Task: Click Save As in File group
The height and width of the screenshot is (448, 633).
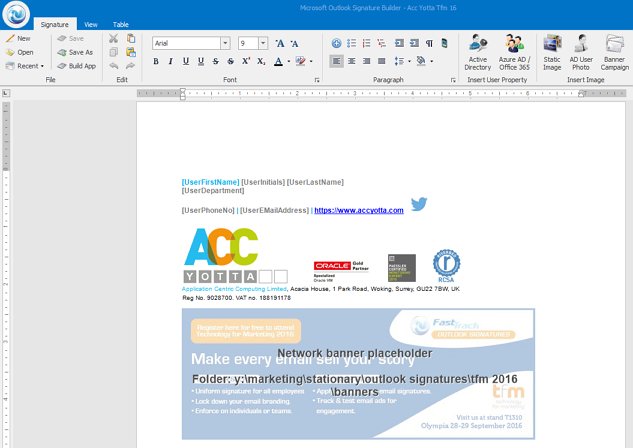Action: tap(75, 52)
